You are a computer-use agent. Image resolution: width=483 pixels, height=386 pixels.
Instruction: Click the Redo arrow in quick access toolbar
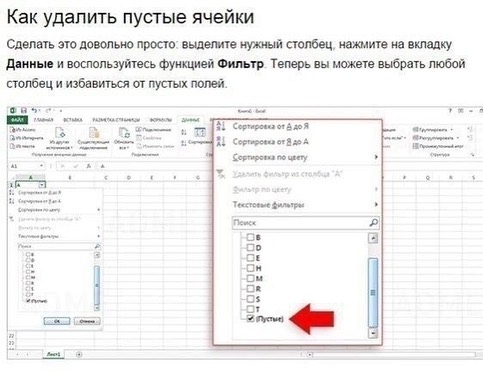(49, 110)
